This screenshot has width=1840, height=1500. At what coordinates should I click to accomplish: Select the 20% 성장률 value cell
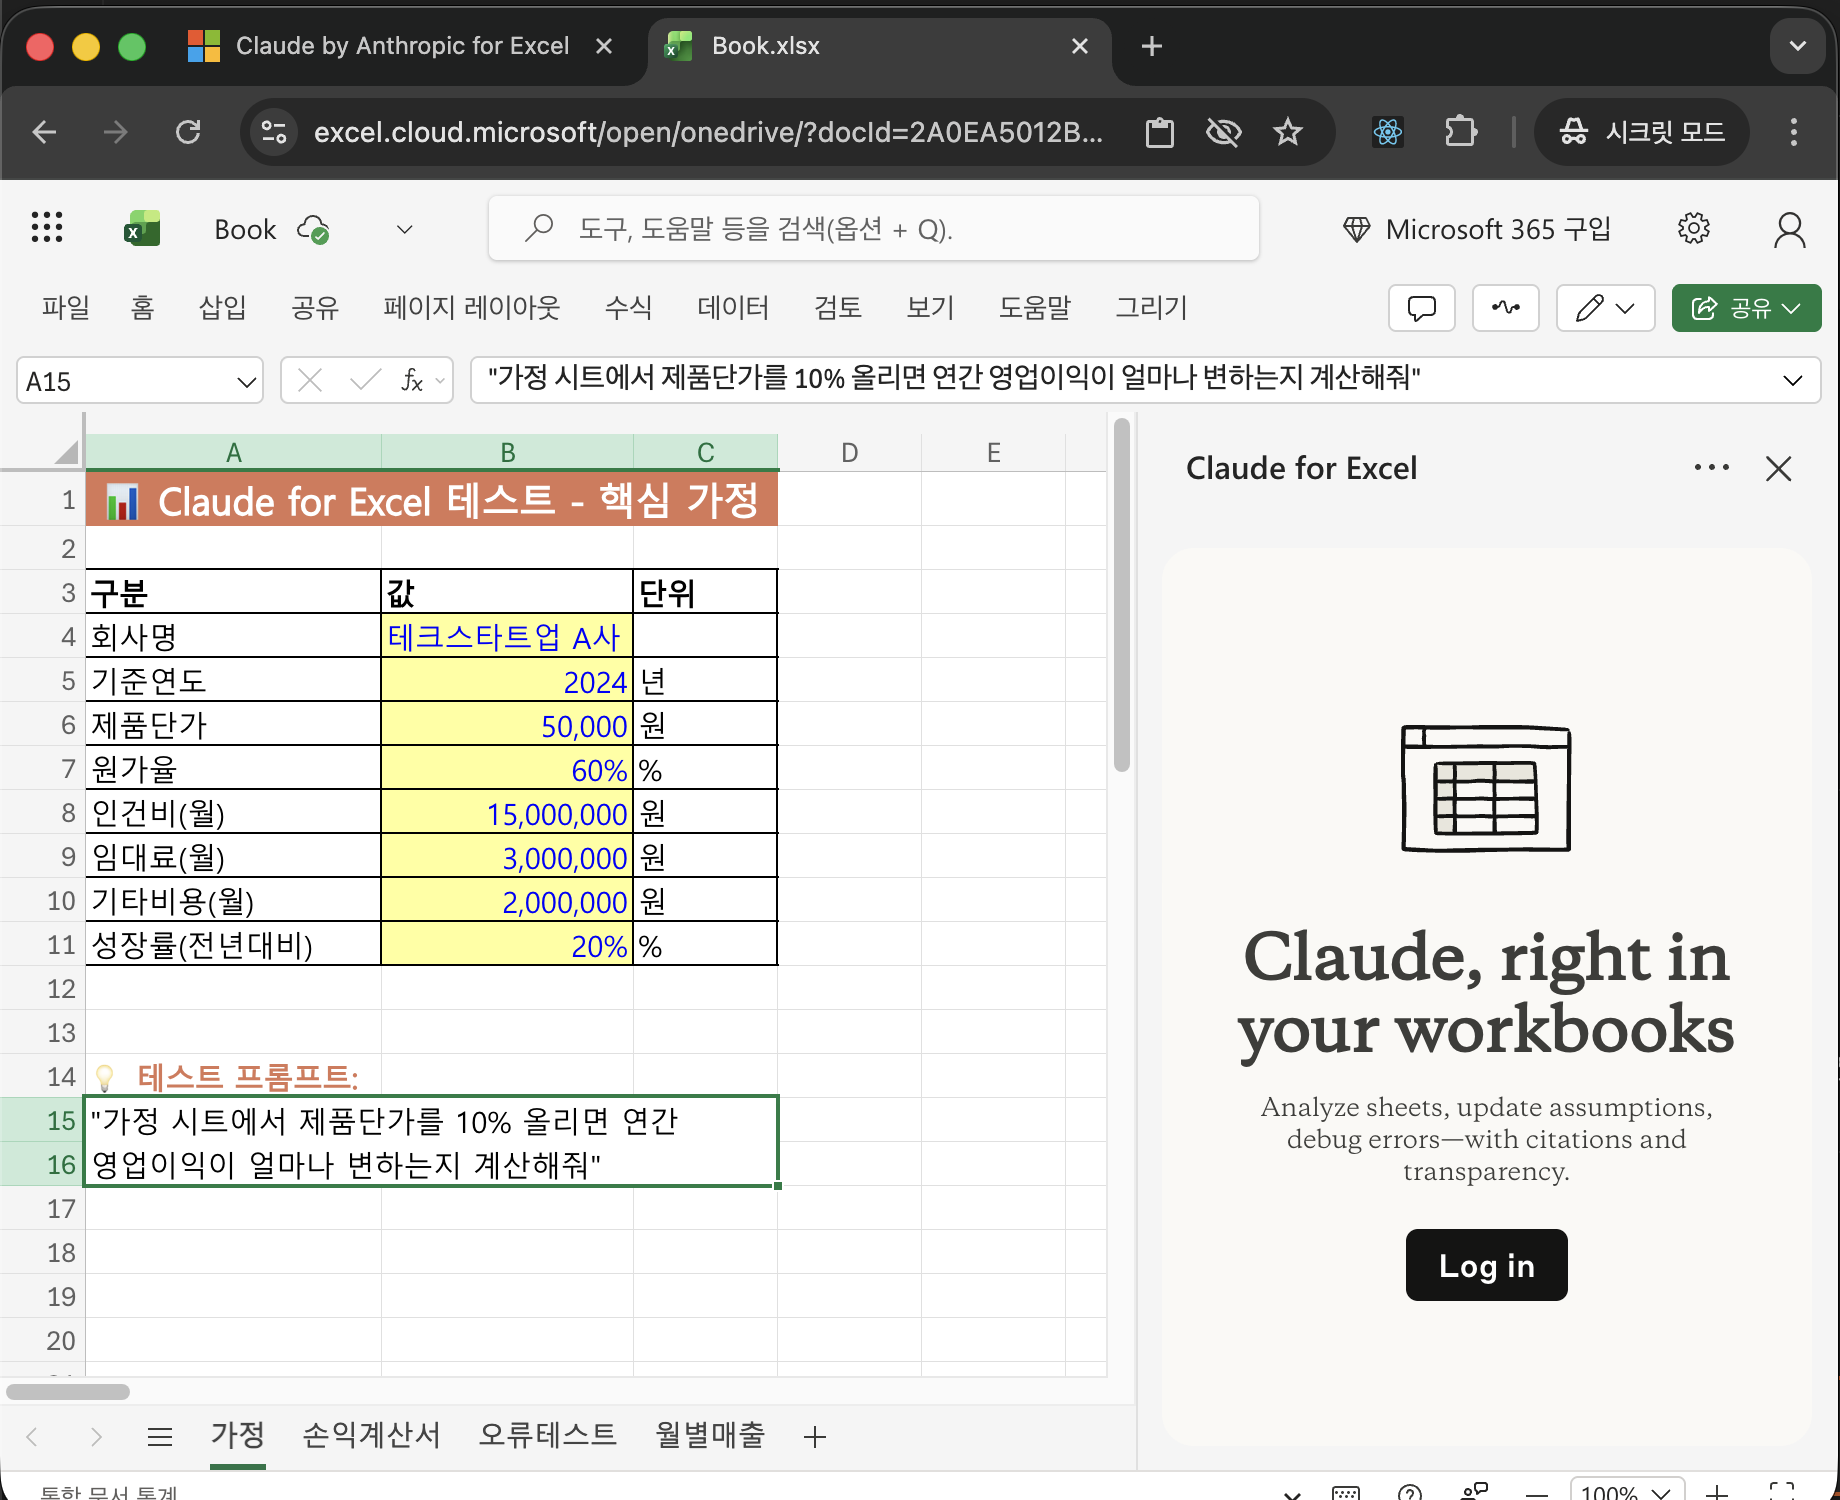click(x=507, y=944)
